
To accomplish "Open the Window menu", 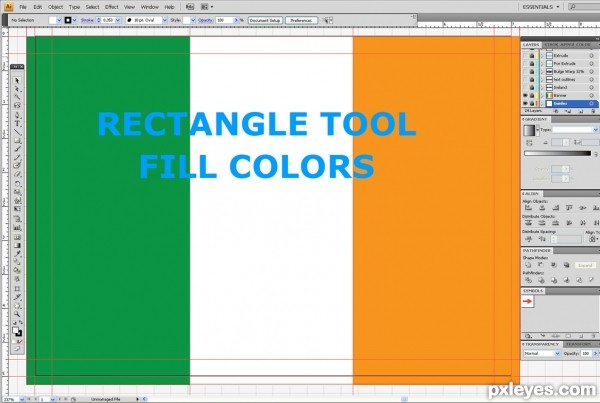I will pos(150,7).
